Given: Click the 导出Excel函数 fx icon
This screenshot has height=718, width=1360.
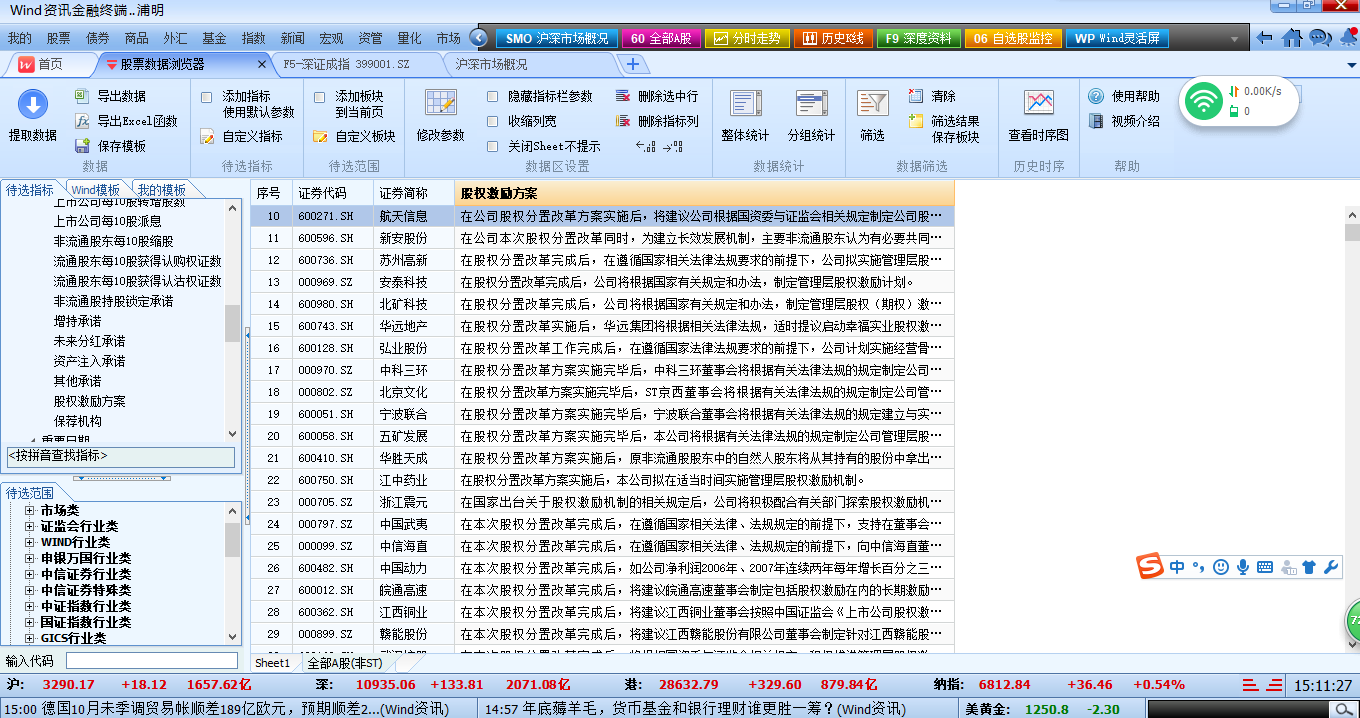Looking at the screenshot, I should click(83, 121).
